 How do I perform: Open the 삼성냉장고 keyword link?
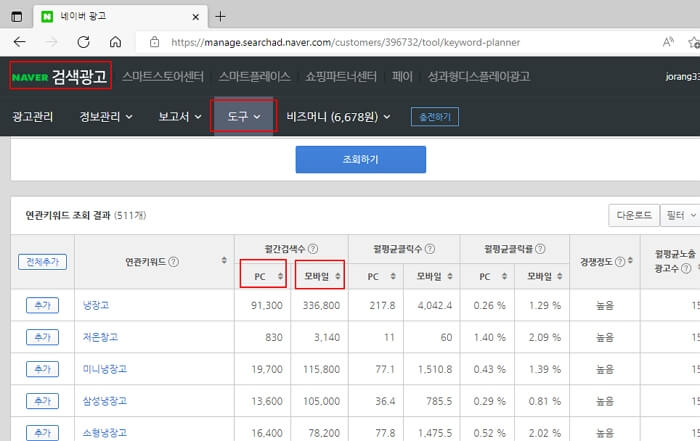[105, 401]
